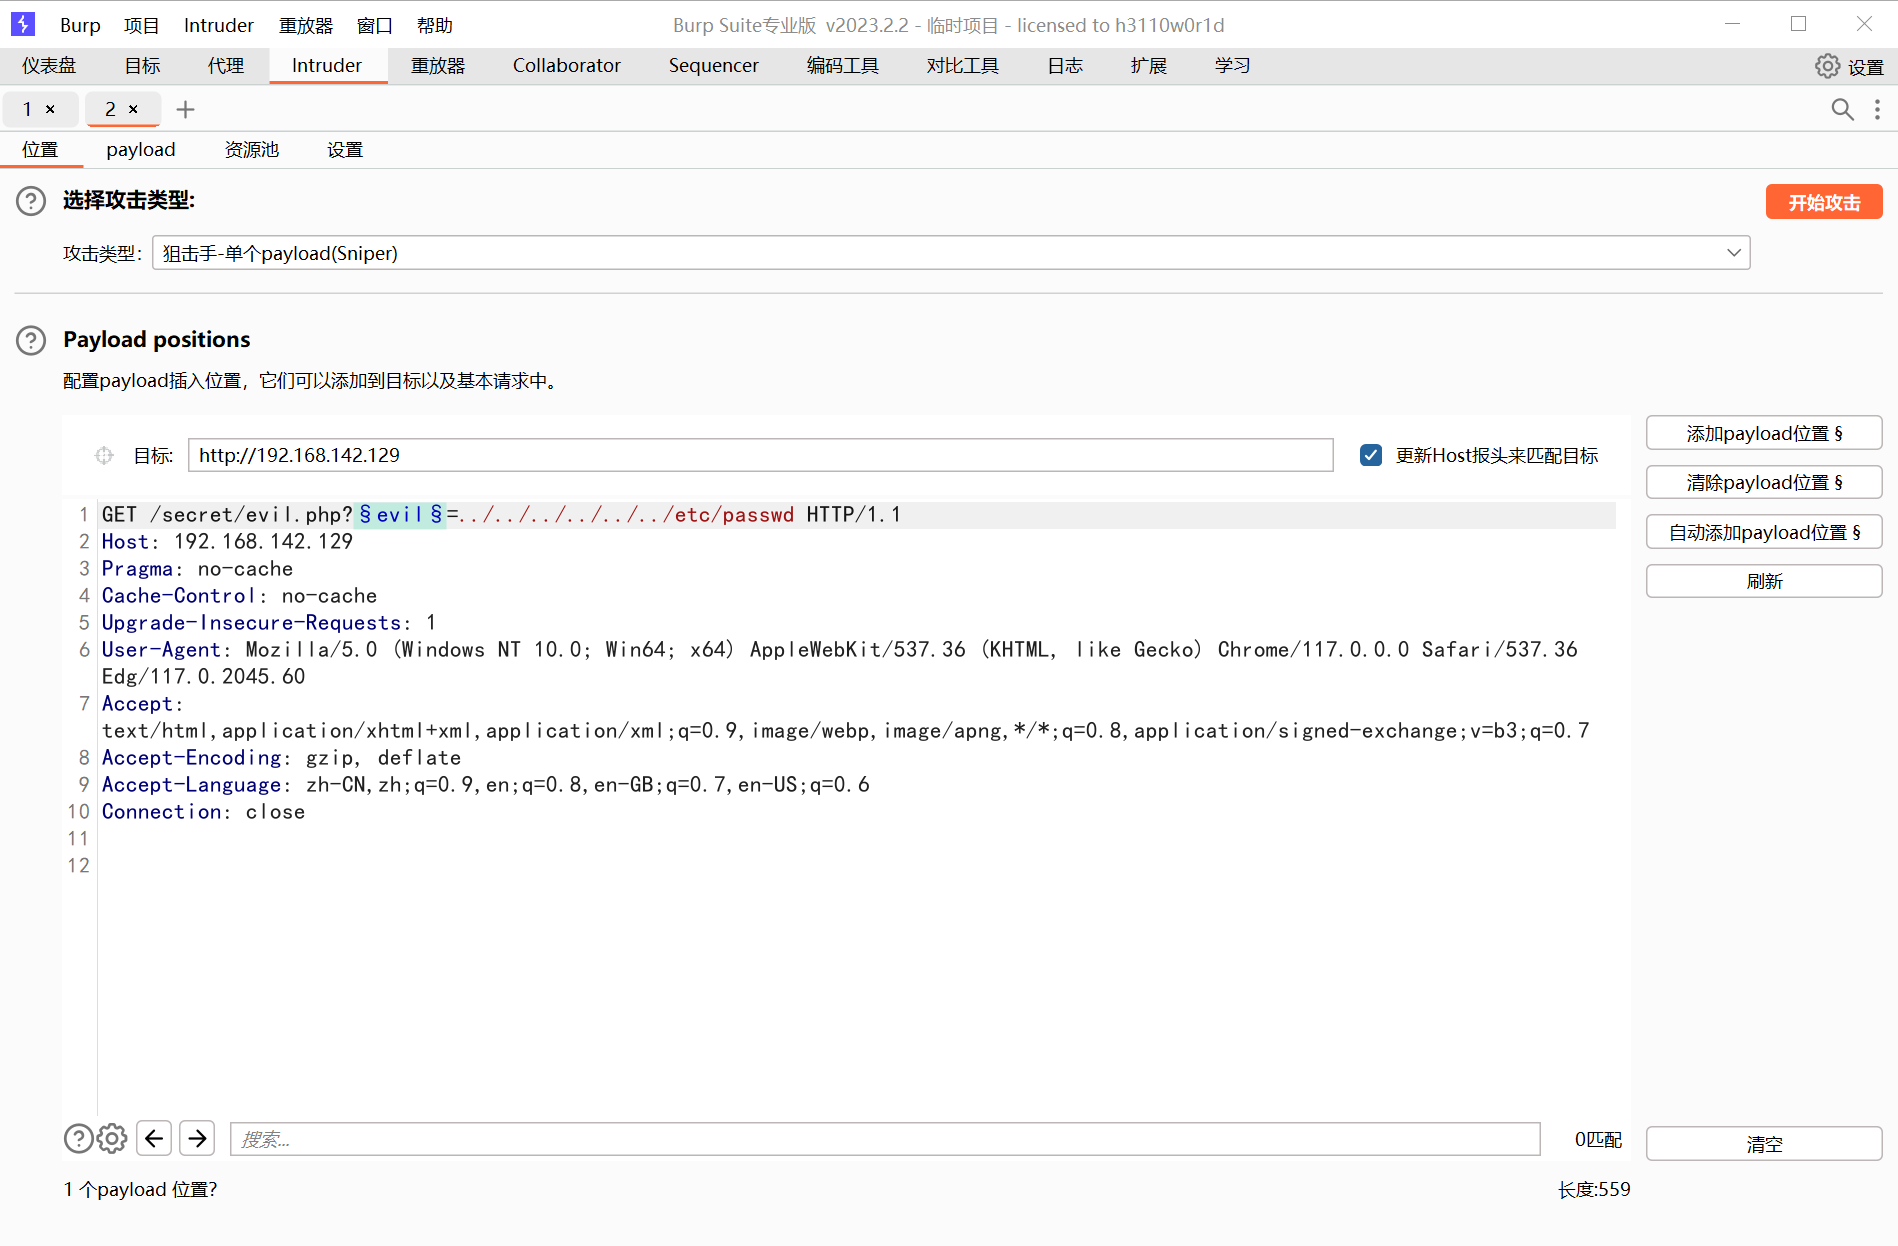Click the highlighted §evil§ payload marker
The image size is (1898, 1246).
tap(400, 515)
